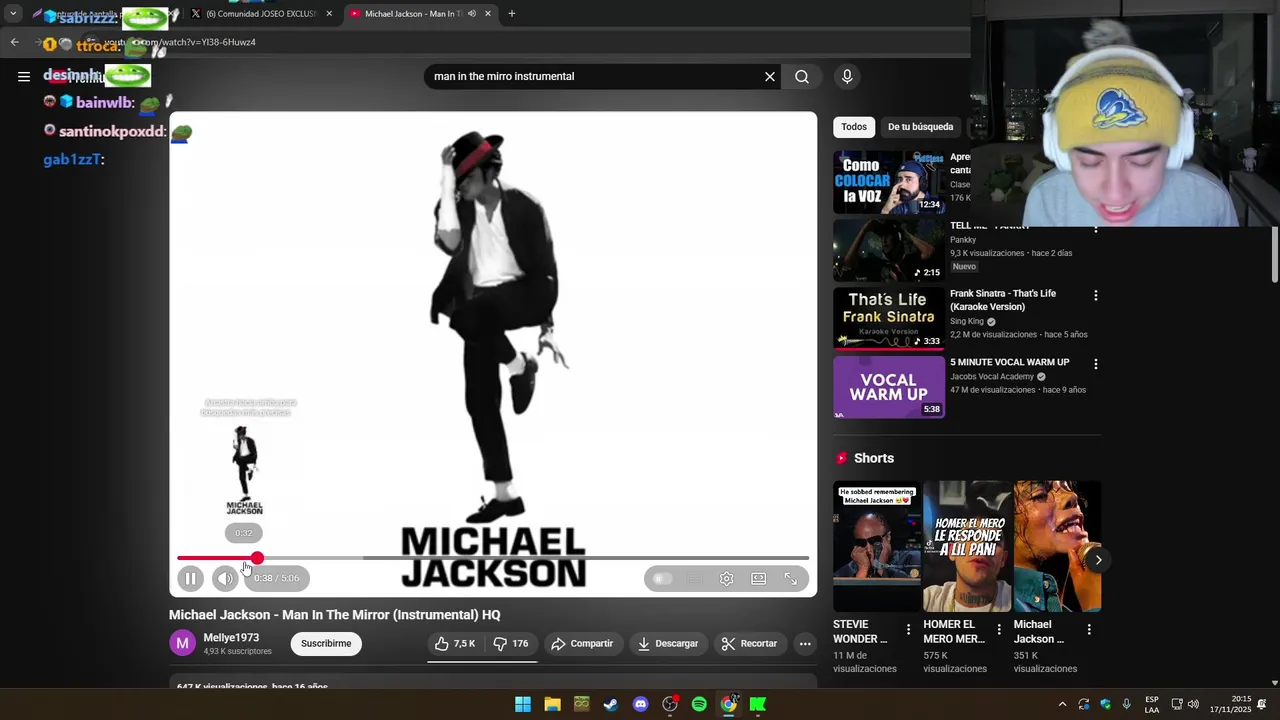Open the taskbar volume control
Viewport: 1280px width, 720px height.
pos(1193,705)
